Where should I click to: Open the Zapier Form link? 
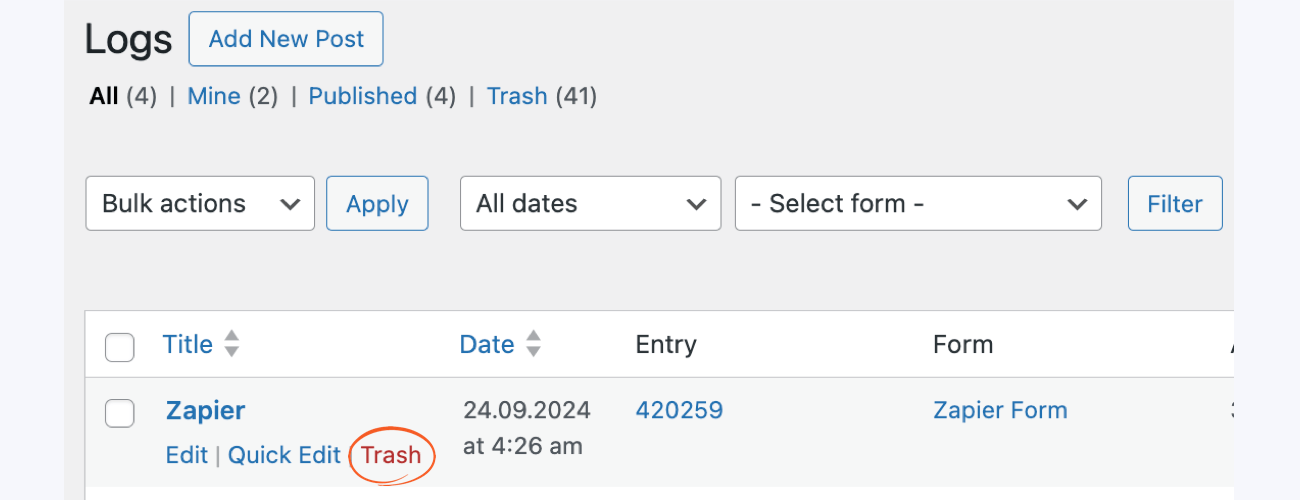click(1000, 410)
